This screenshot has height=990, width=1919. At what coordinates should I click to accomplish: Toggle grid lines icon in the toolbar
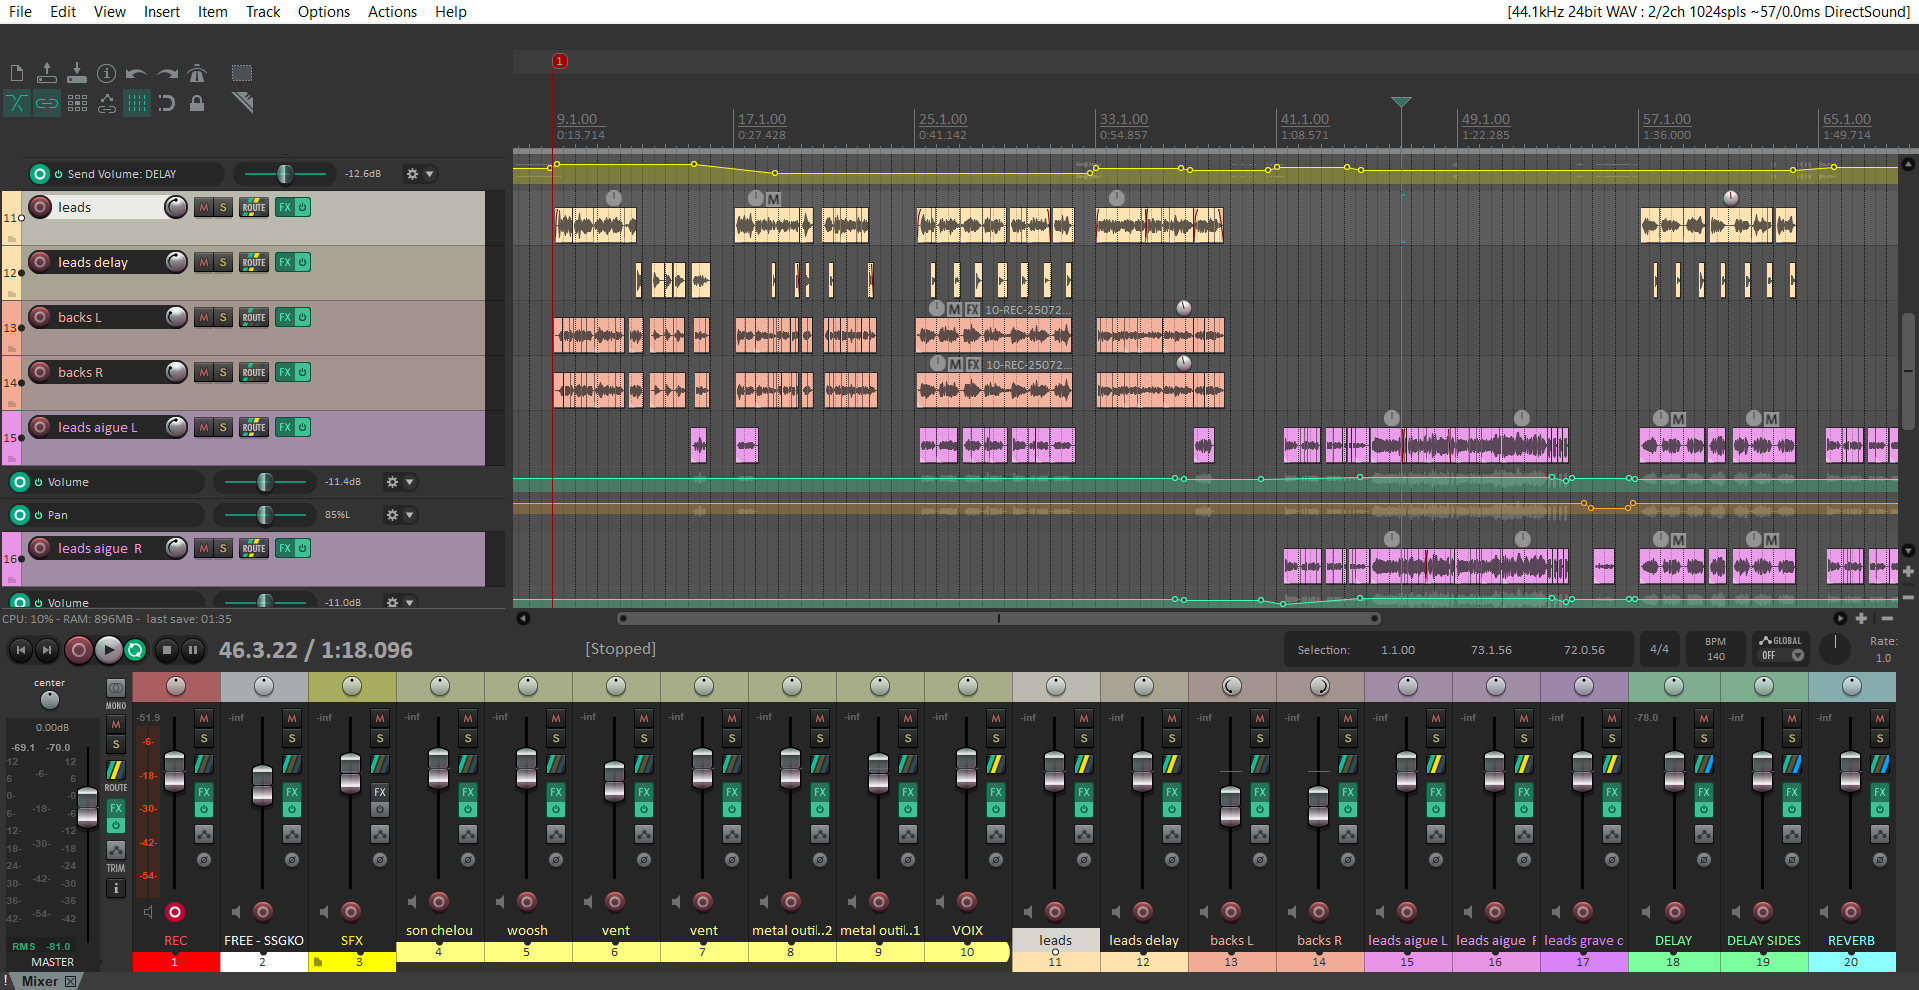click(x=137, y=103)
